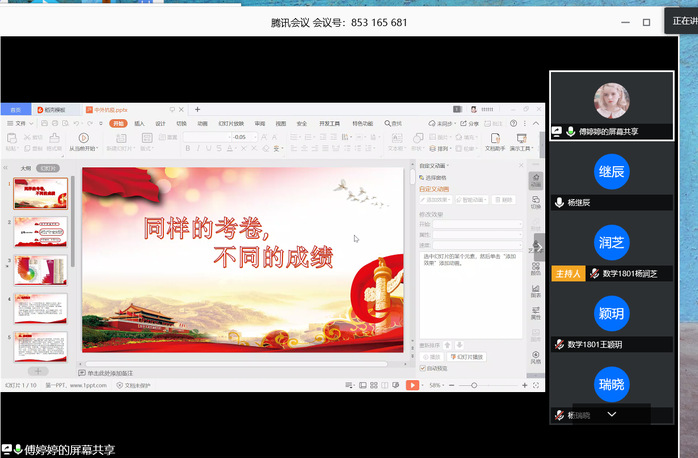Click 选择窗格 icon in animation pane
698x458 pixels.
(x=423, y=177)
